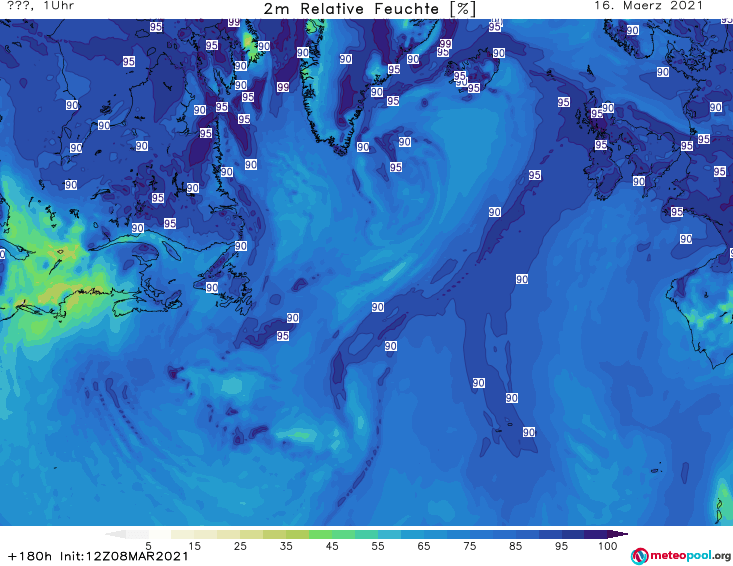The height and width of the screenshot is (566, 733).
Task: Click the legend value 75
Action: pos(469,546)
